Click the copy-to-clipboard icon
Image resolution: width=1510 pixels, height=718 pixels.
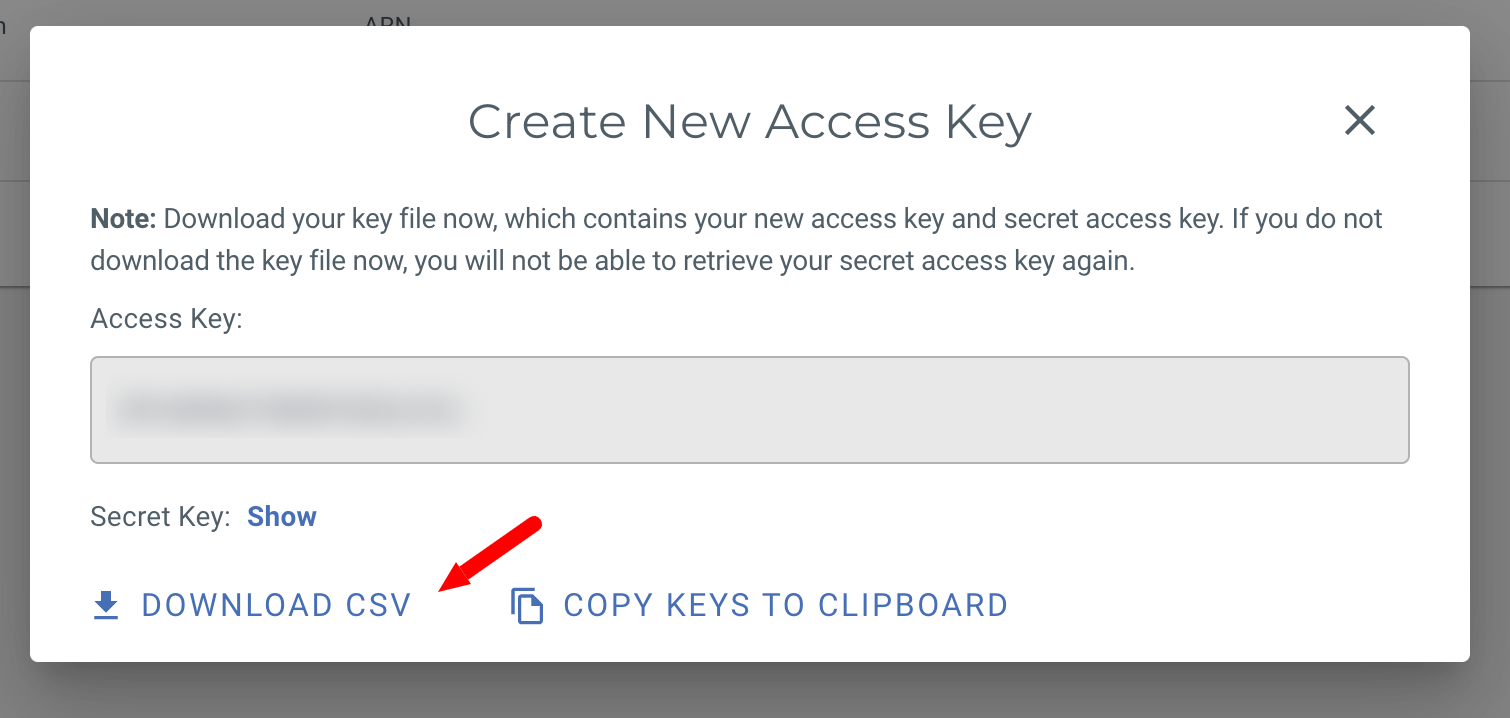[x=527, y=606]
